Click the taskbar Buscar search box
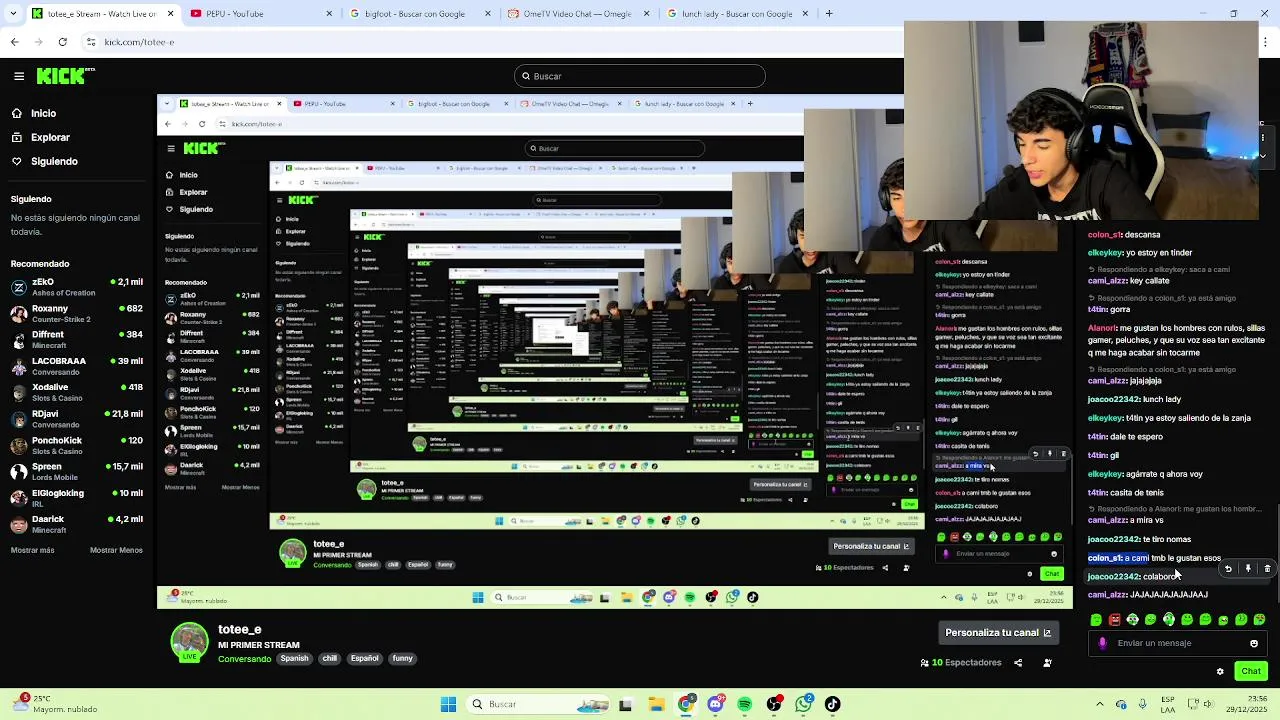The image size is (1280, 720). click(539, 704)
